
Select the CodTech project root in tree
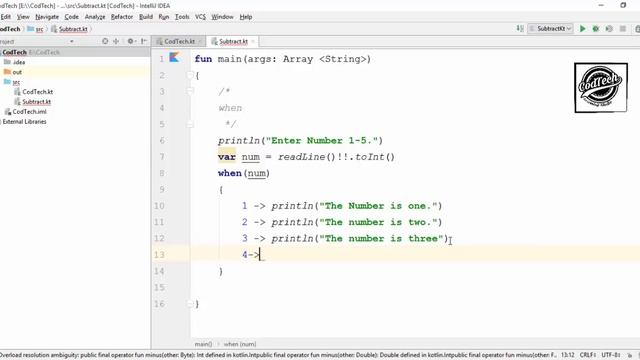pyautogui.click(x=14, y=52)
